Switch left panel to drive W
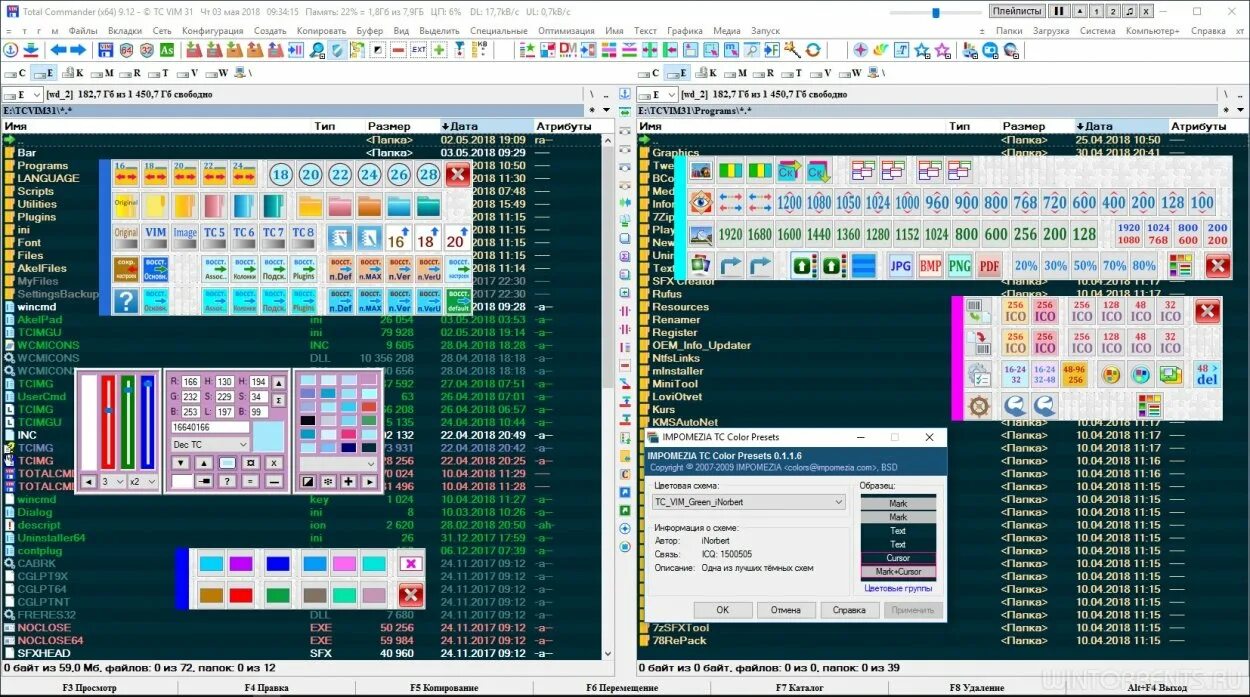This screenshot has width=1250, height=697. tap(216, 73)
